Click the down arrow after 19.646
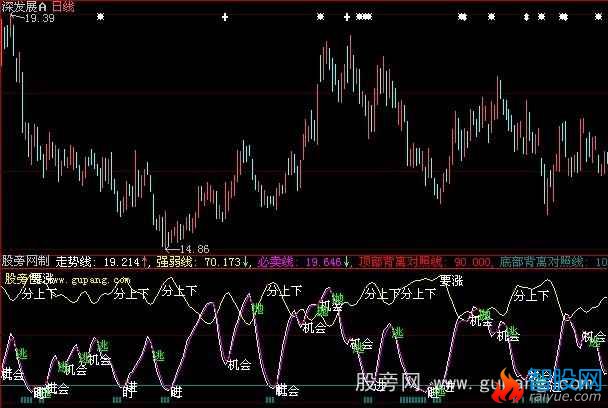 pos(346,262)
